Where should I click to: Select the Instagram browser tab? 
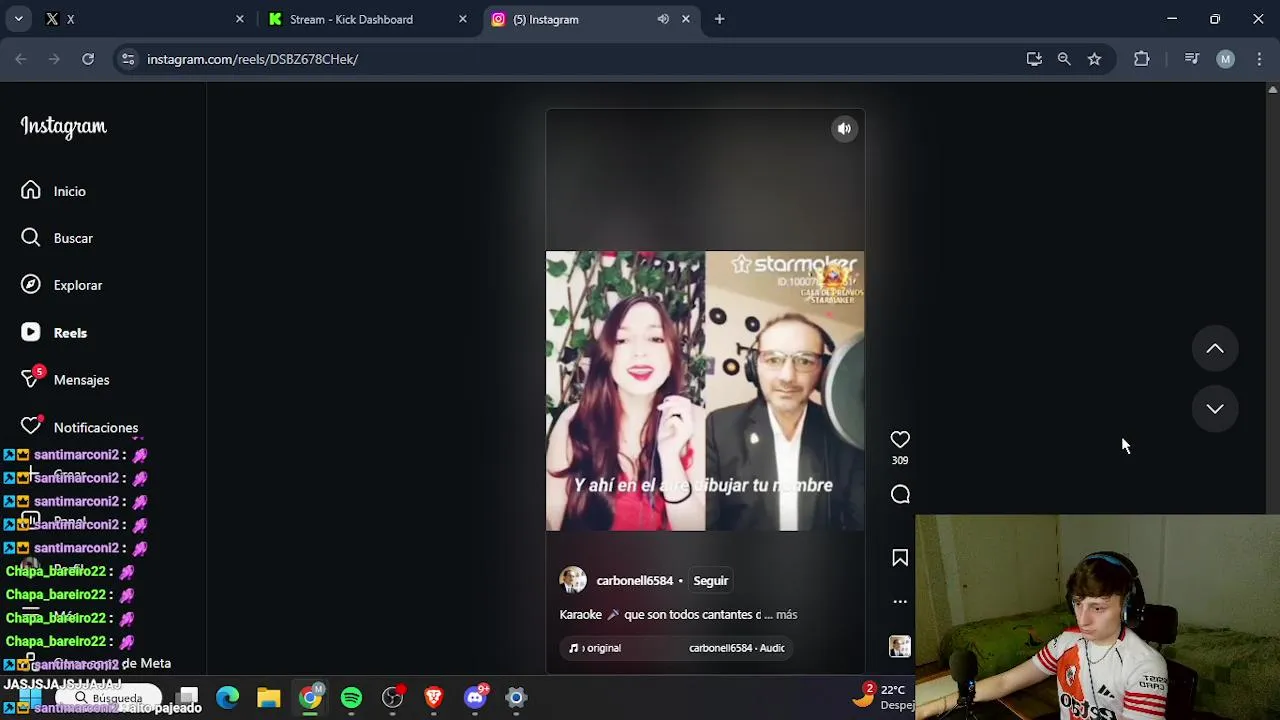point(590,19)
